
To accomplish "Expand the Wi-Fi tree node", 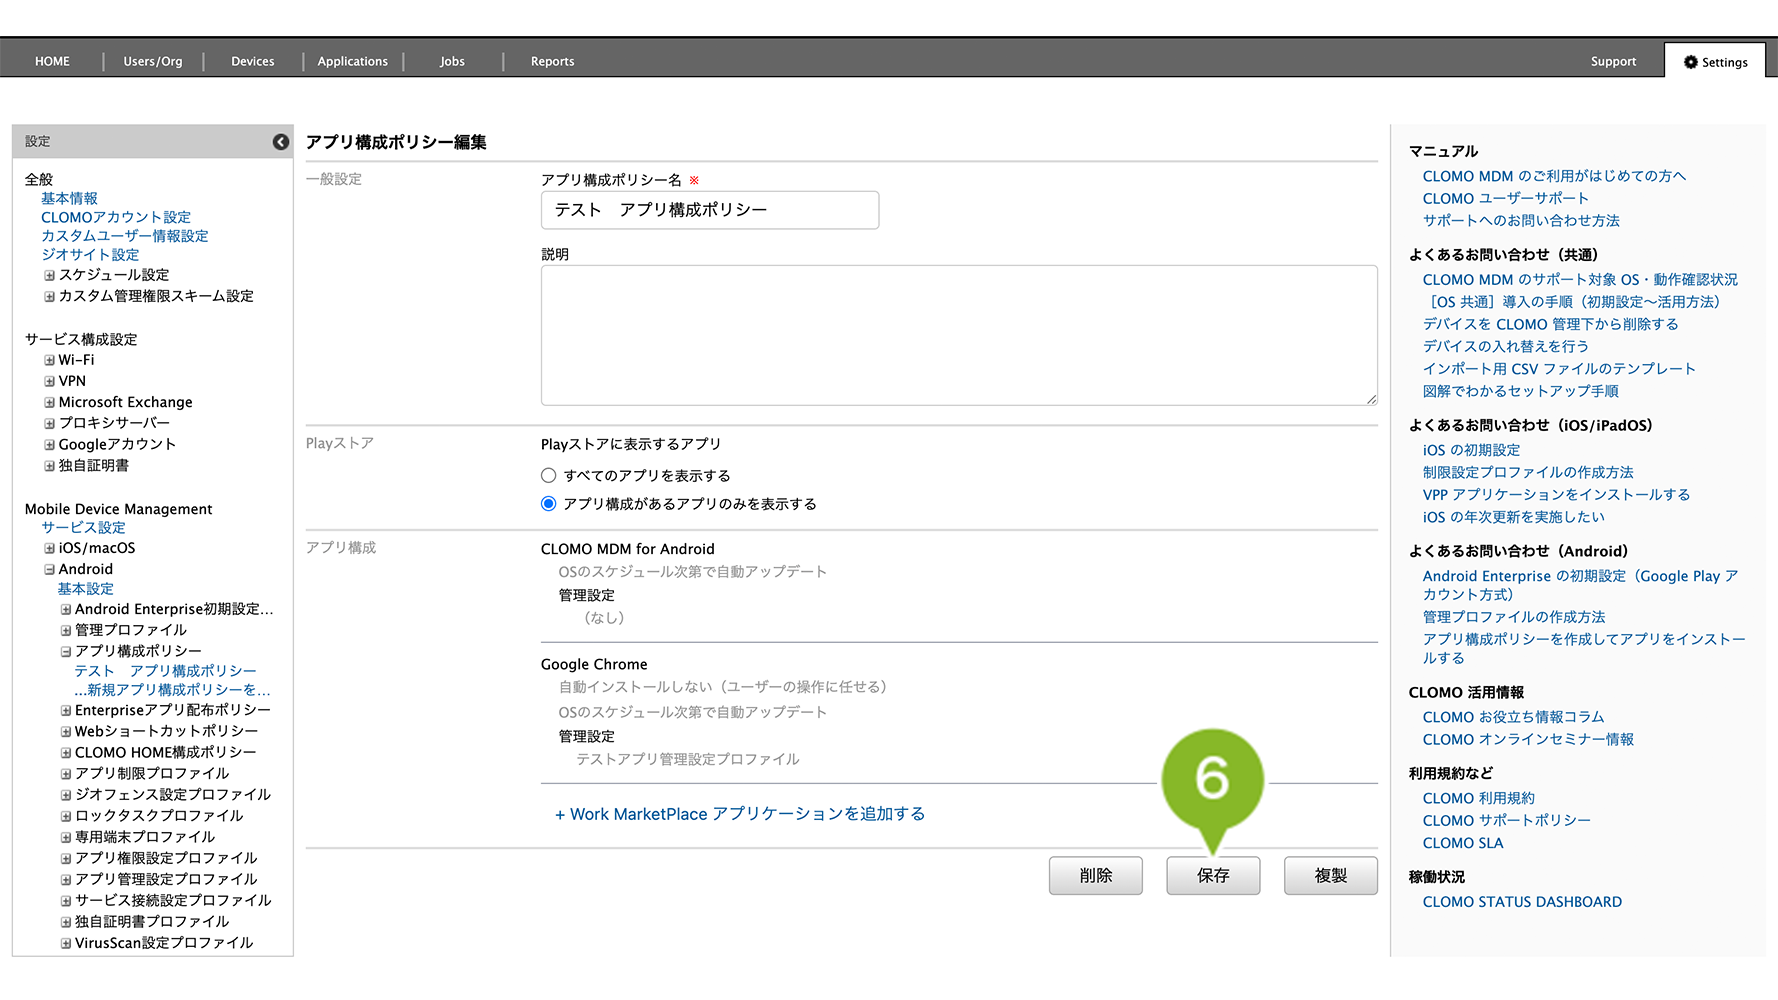I will (49, 360).
